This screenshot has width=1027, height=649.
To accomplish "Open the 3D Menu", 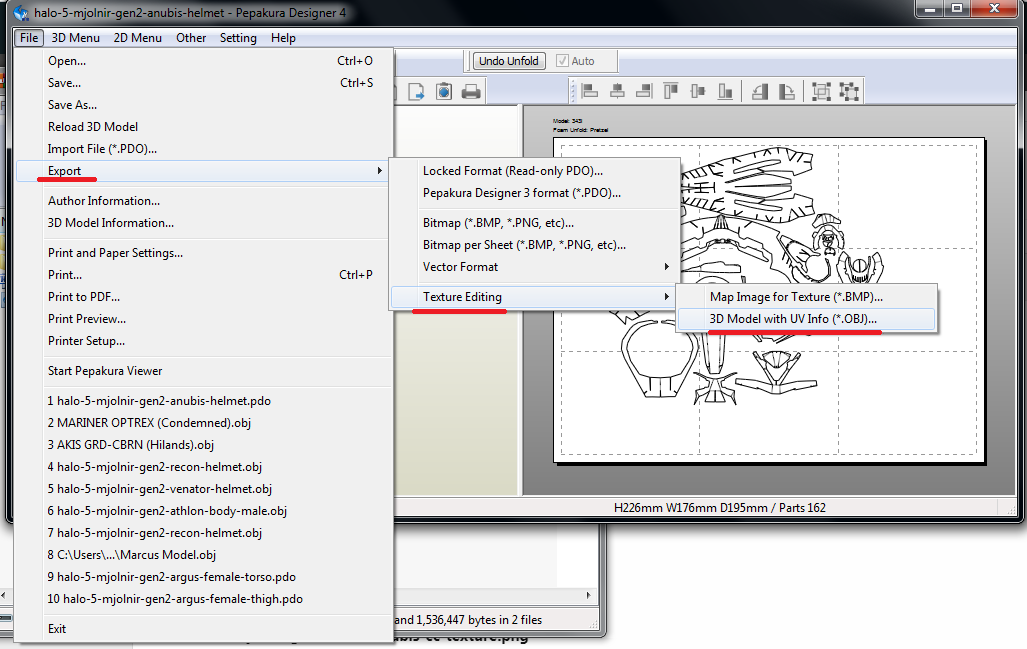I will point(75,38).
